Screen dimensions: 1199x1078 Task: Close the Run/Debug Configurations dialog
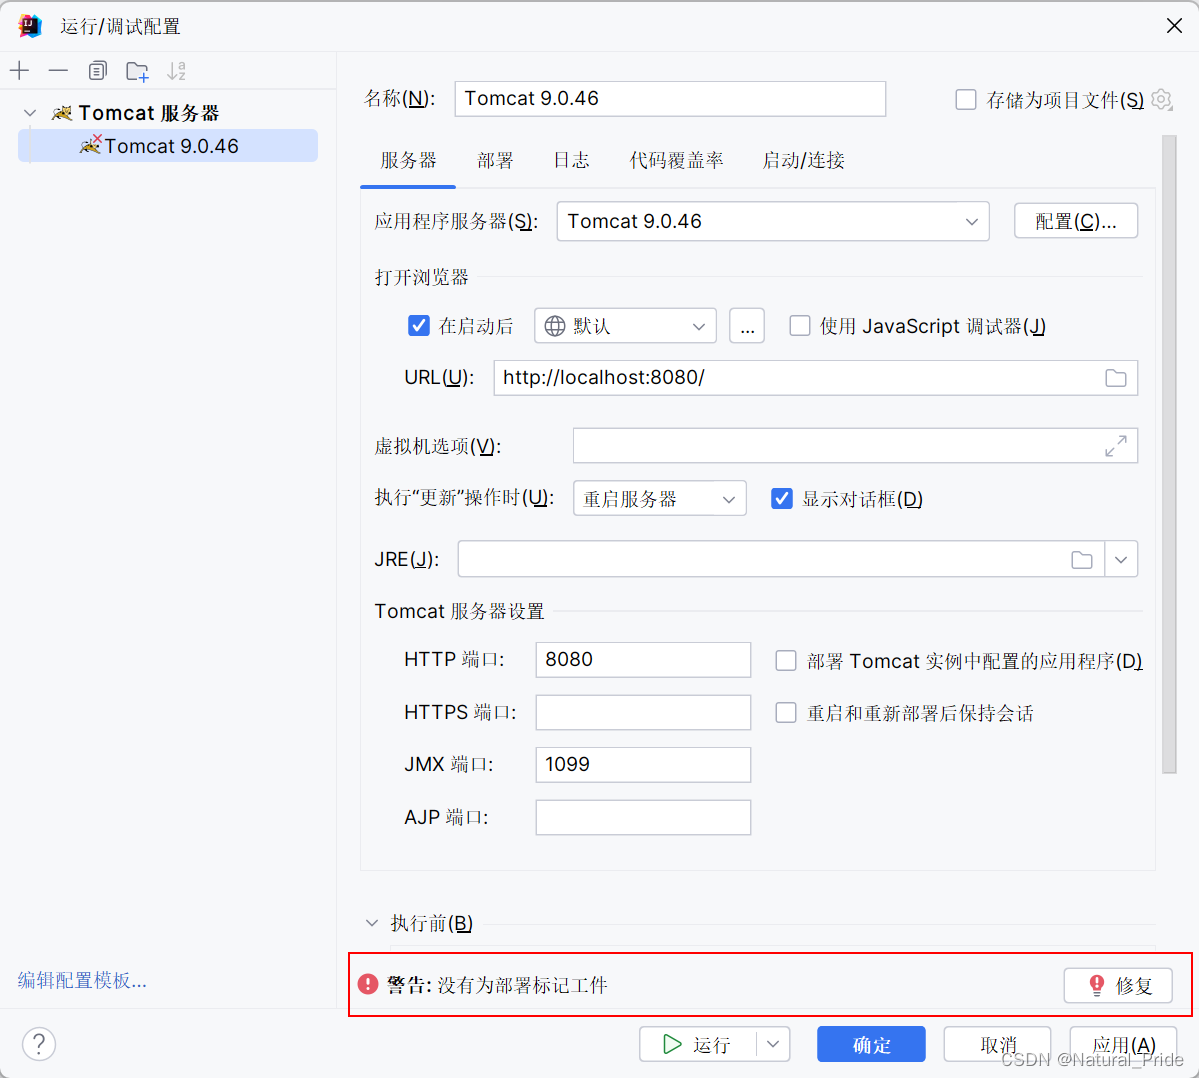[1175, 26]
